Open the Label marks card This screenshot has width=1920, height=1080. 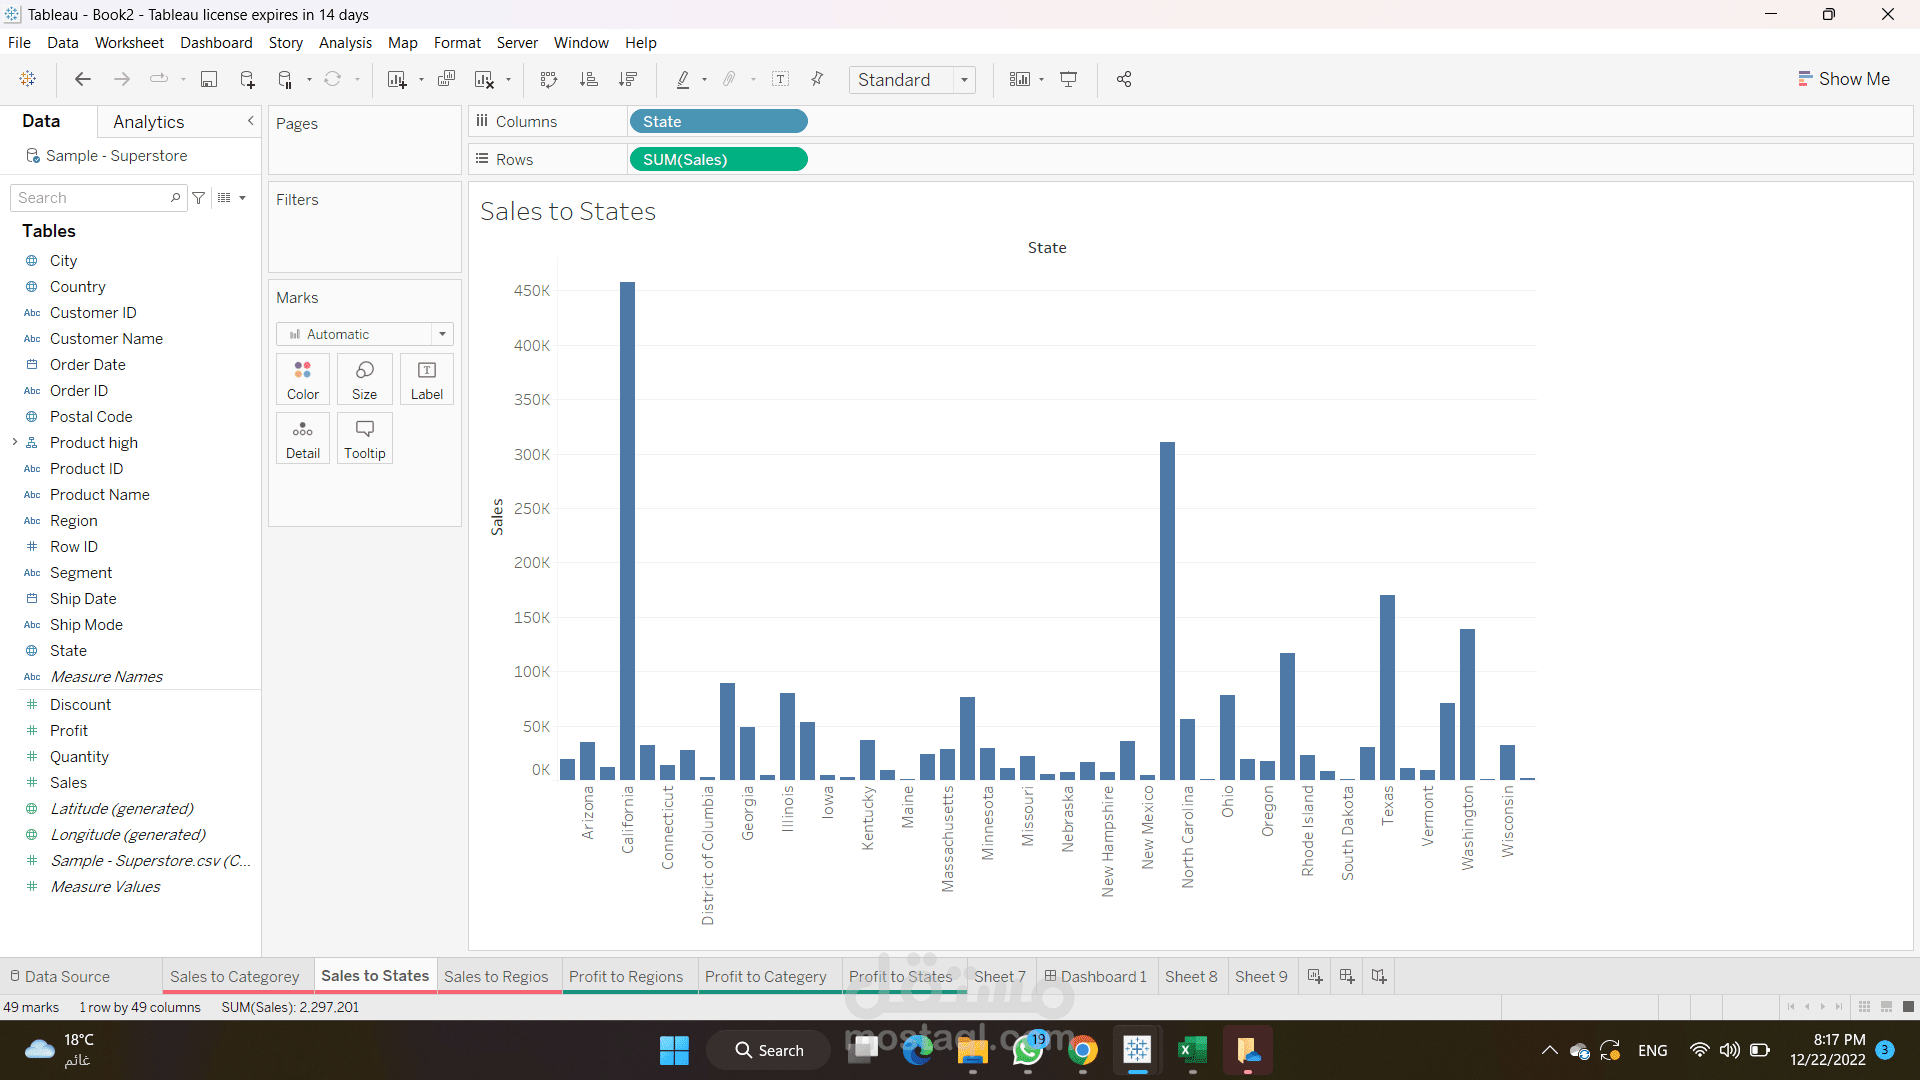pos(427,380)
